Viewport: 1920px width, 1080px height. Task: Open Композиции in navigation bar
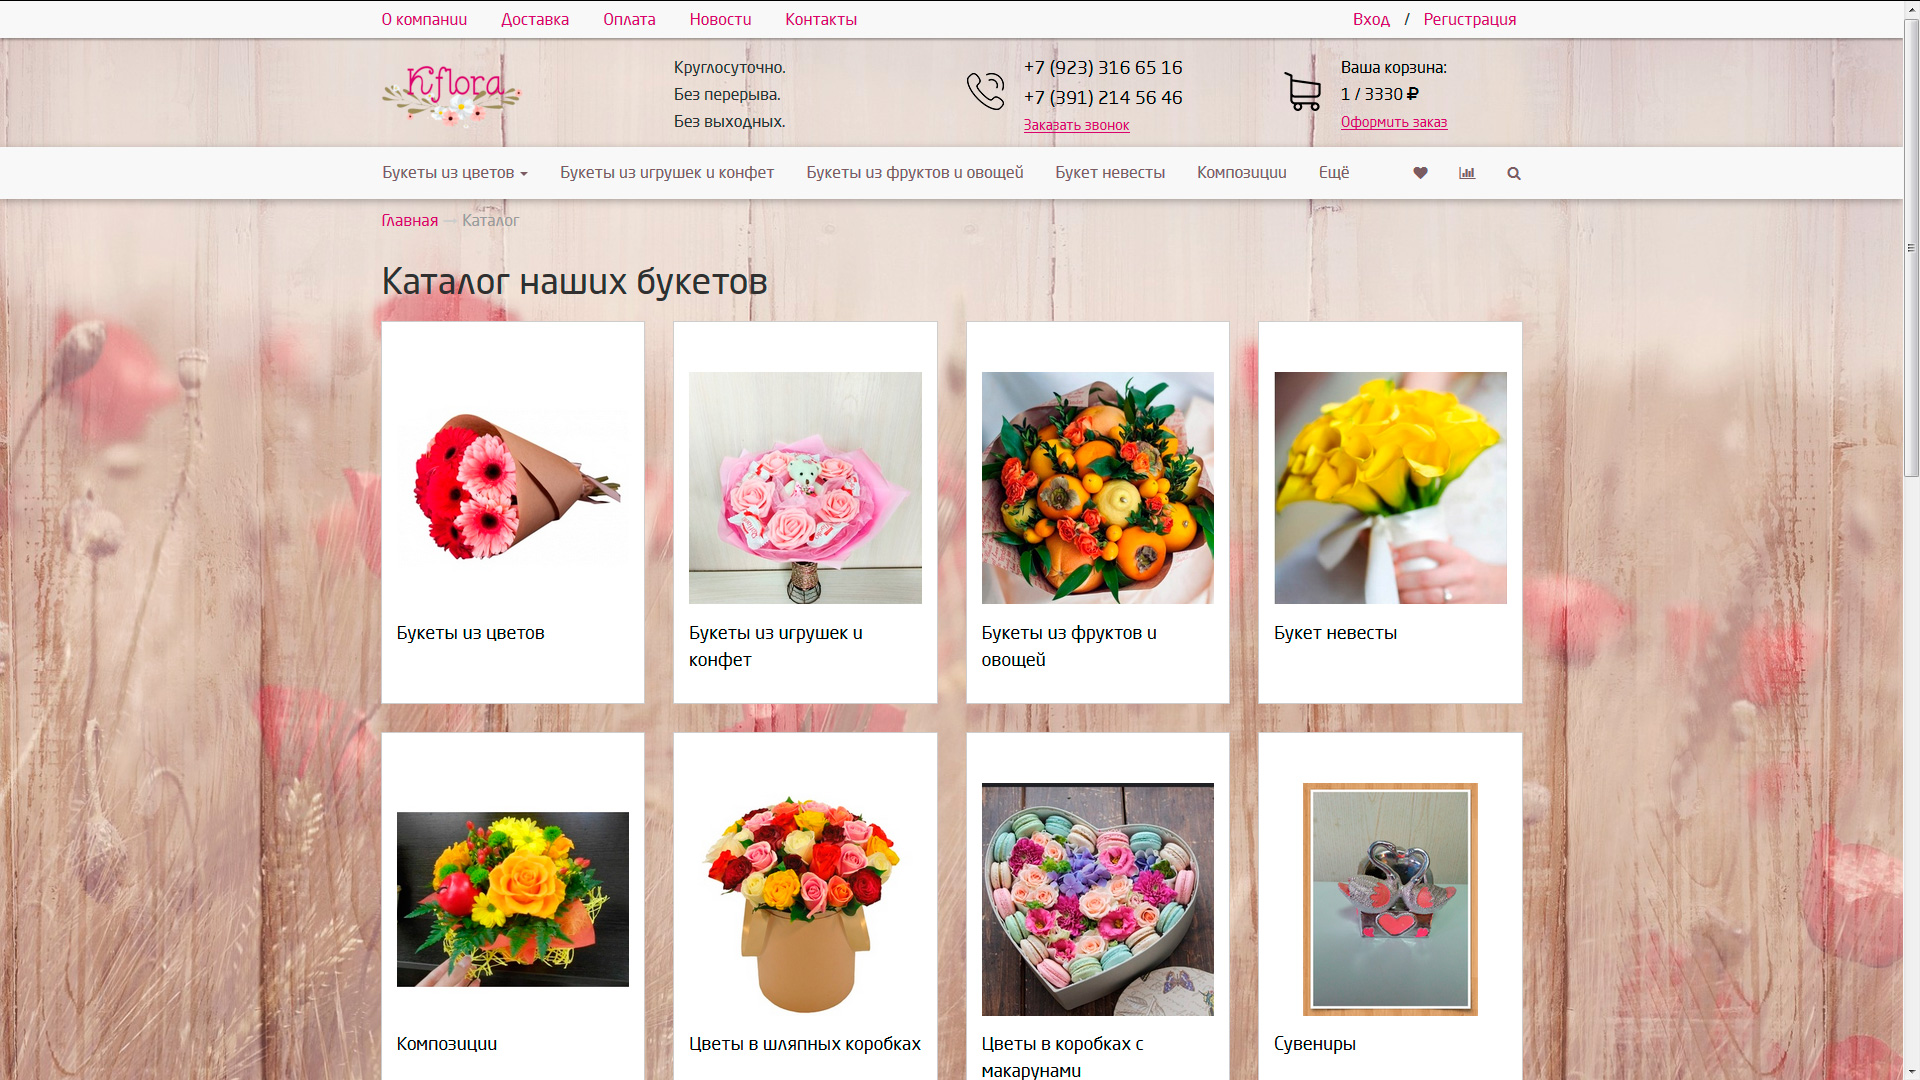point(1242,172)
